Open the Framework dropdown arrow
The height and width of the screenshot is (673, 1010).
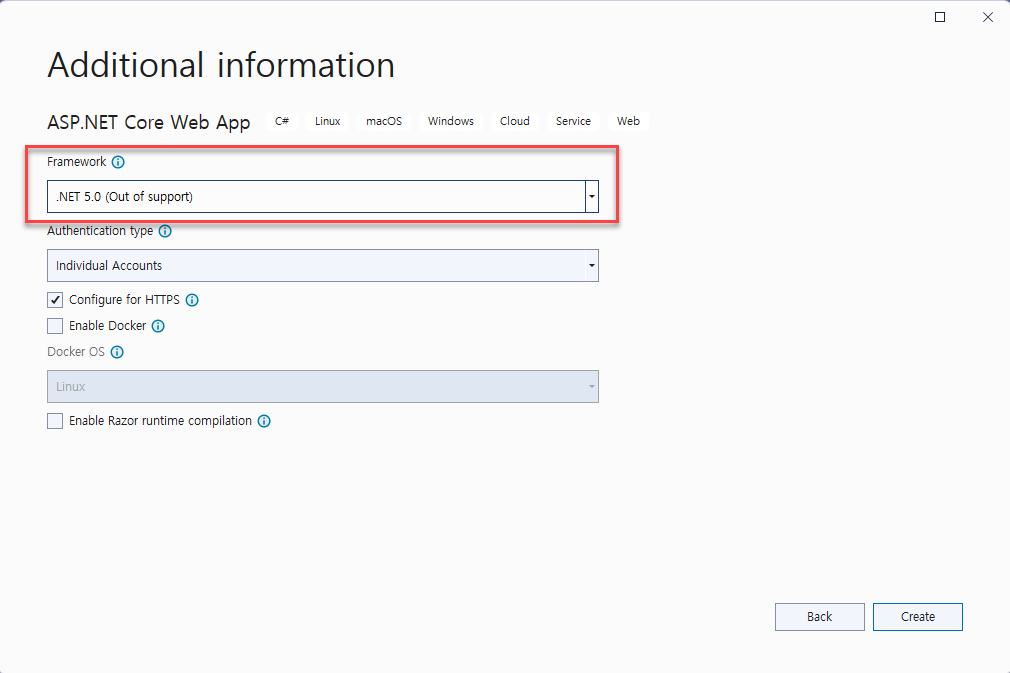(x=591, y=197)
